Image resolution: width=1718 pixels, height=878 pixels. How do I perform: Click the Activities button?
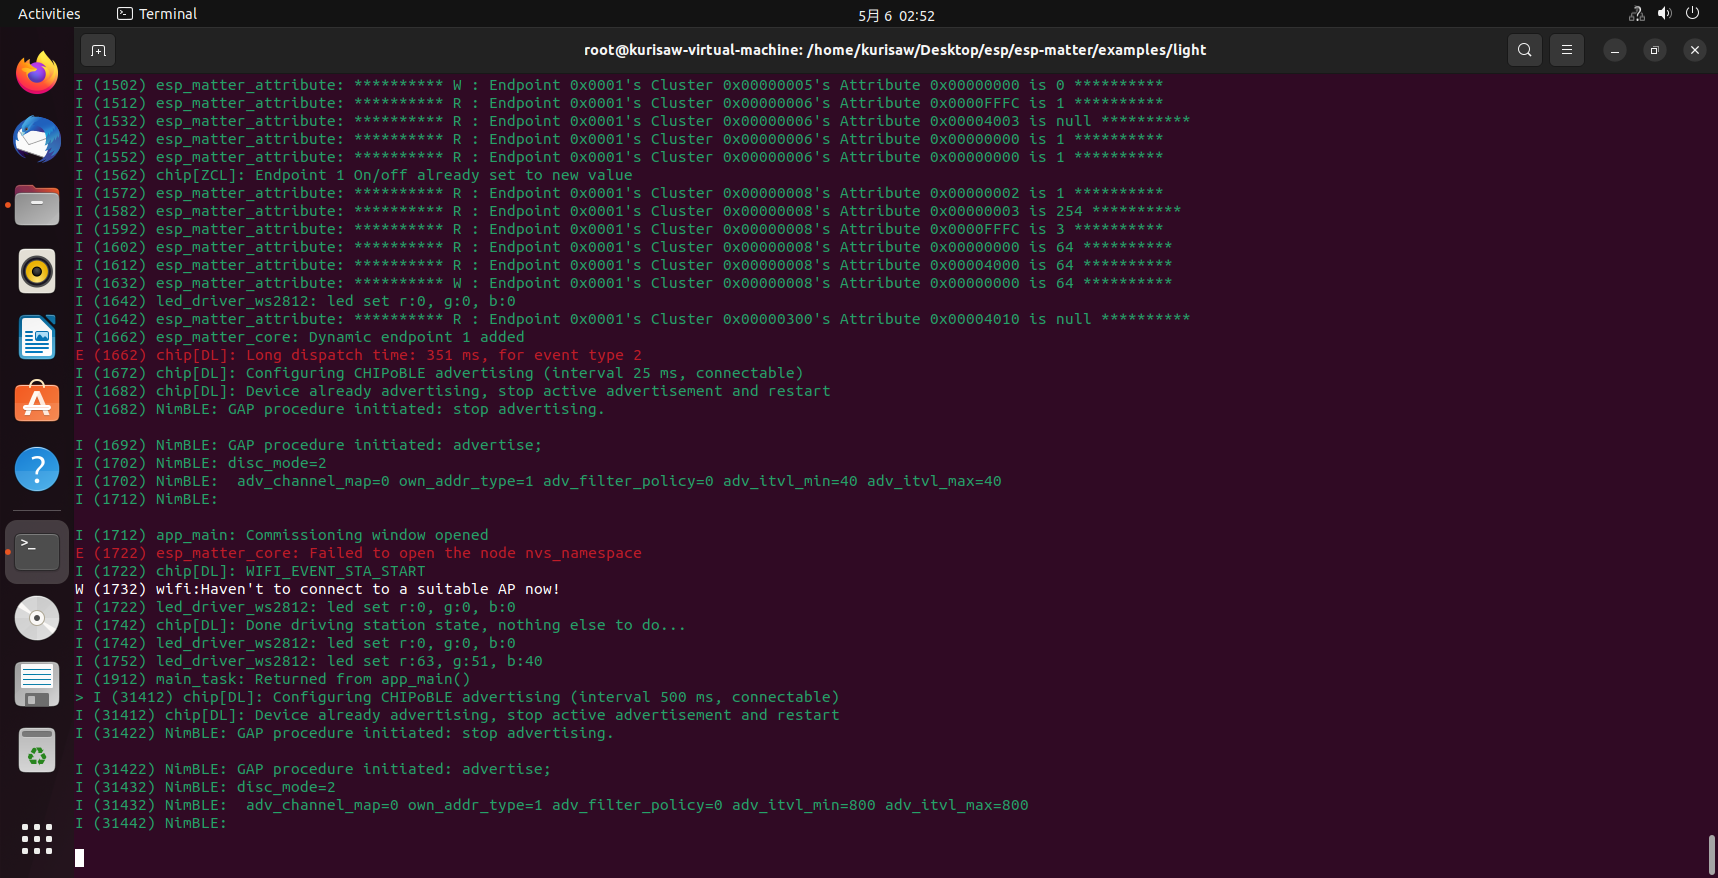click(x=49, y=14)
